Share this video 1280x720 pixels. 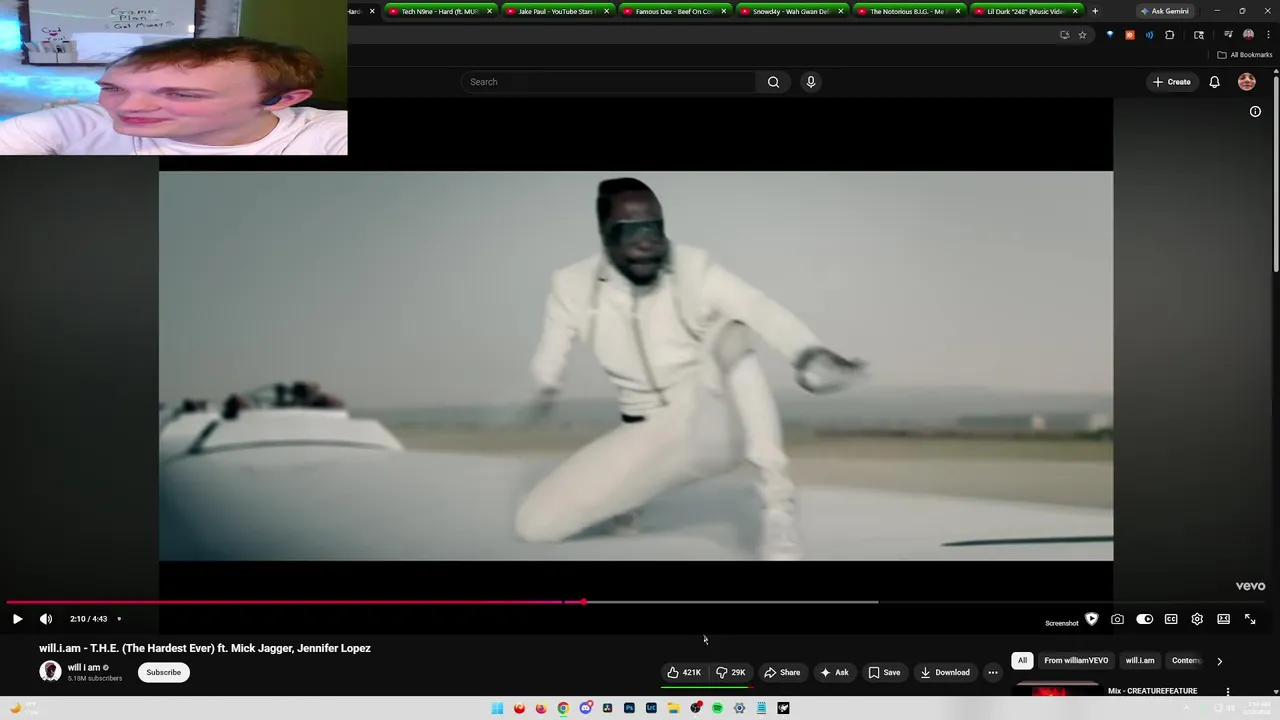(x=782, y=672)
